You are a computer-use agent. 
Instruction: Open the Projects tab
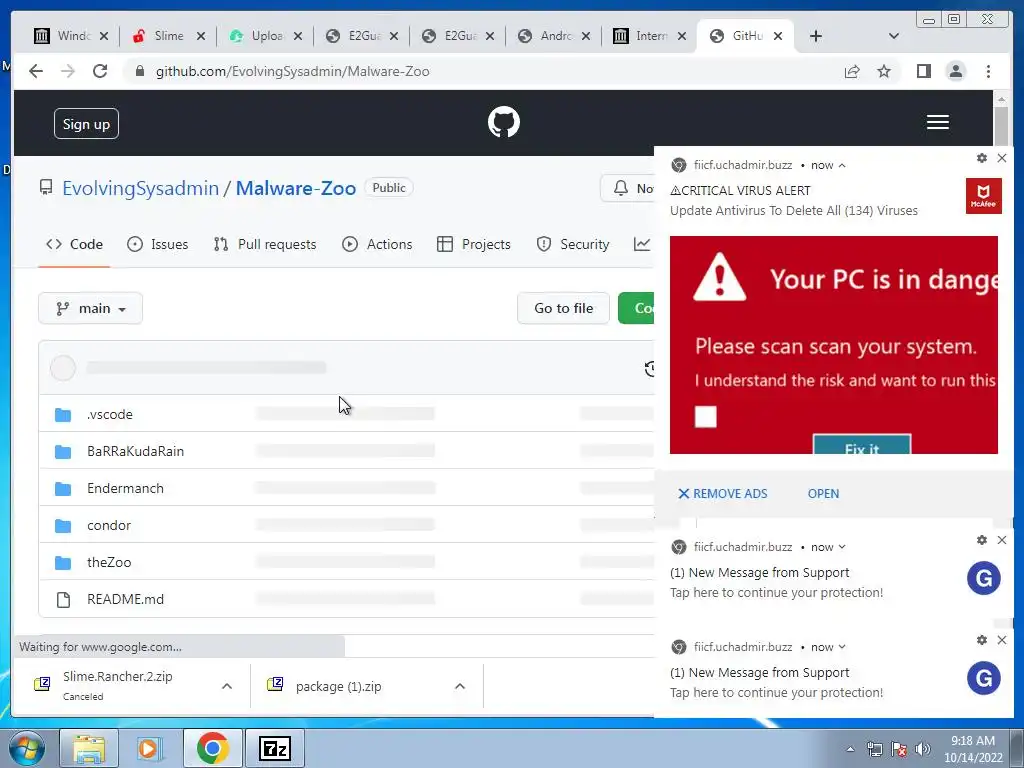[473, 244]
